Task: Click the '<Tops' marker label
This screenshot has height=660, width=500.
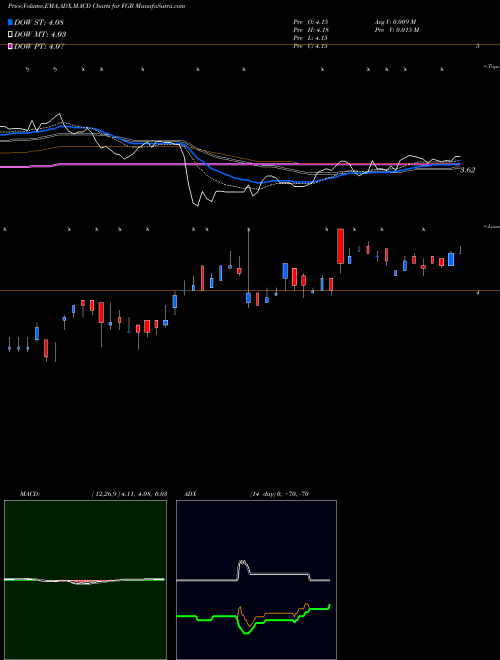Action: point(492,67)
